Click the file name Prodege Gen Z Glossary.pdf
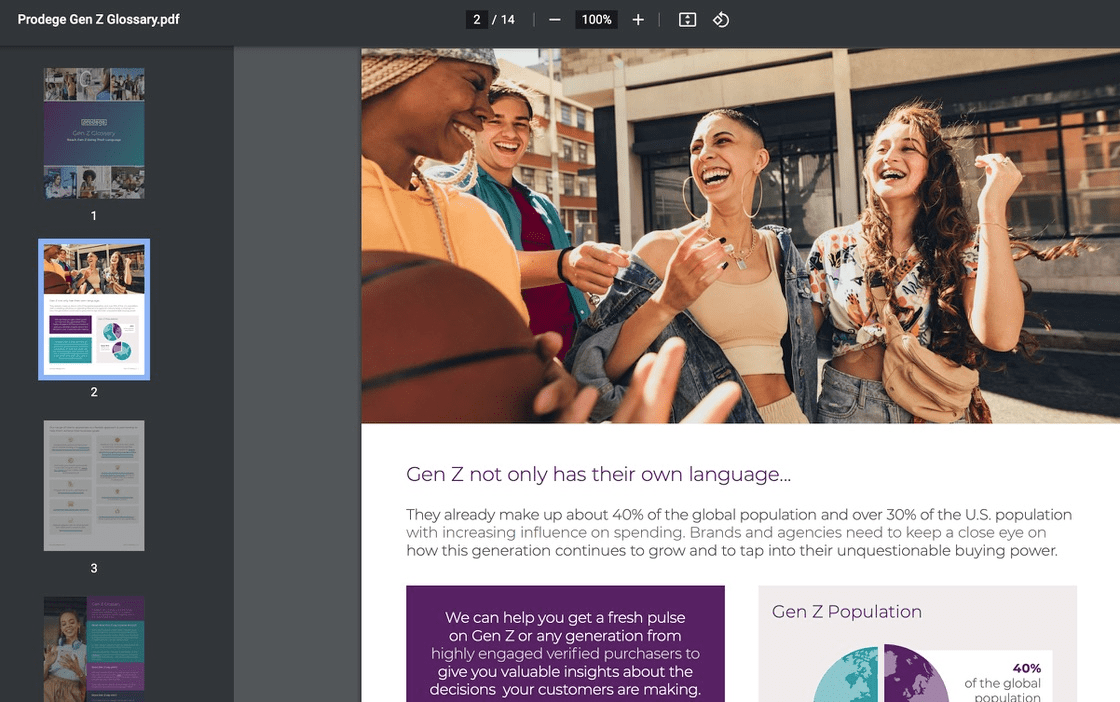1120x702 pixels. [99, 20]
